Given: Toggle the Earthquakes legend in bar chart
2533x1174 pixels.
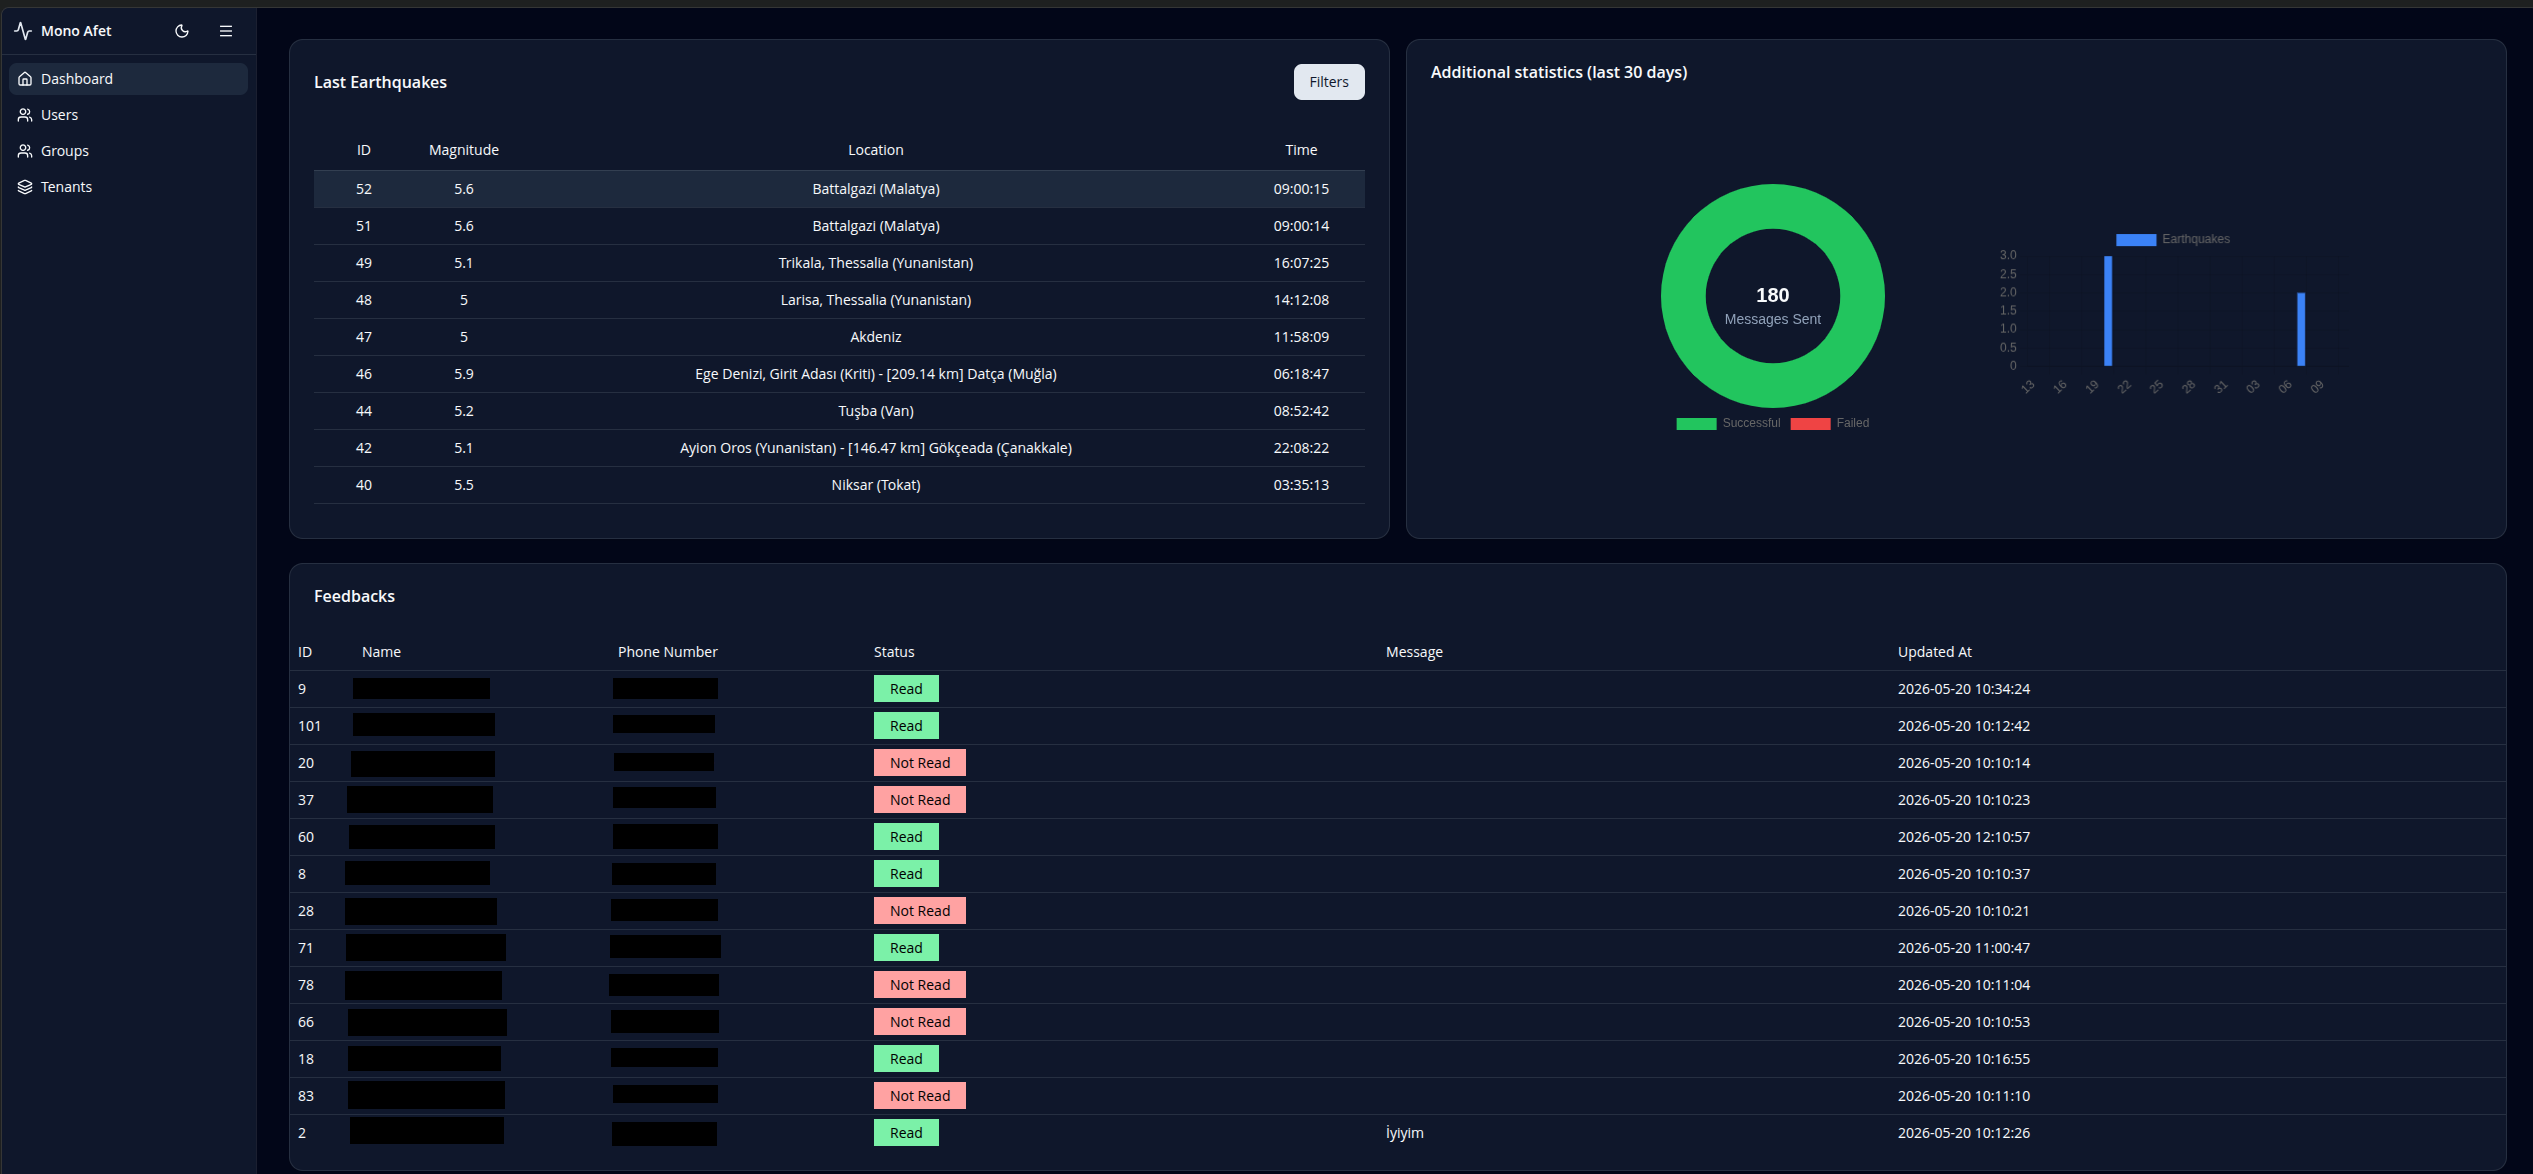Looking at the screenshot, I should click(2172, 239).
